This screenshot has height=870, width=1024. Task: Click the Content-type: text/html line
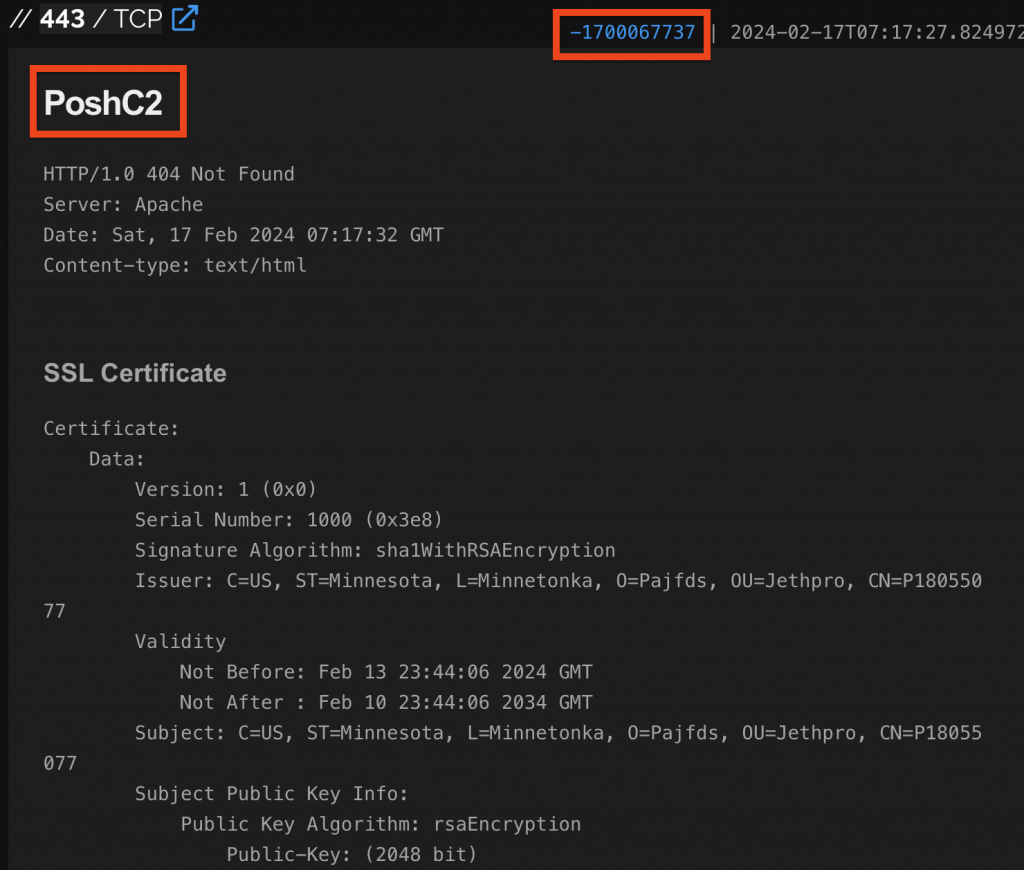point(175,265)
